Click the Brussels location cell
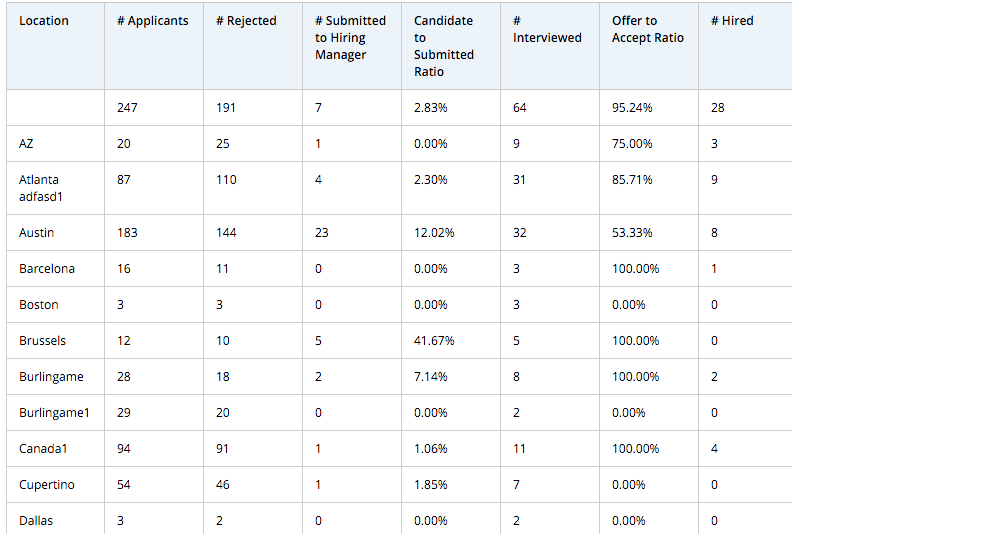Image resolution: width=1000 pixels, height=534 pixels. pos(43,341)
